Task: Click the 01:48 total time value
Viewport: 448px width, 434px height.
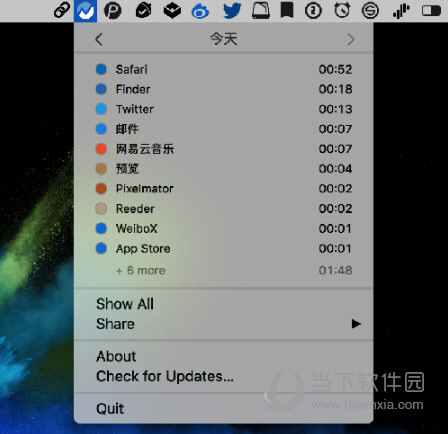Action: tap(335, 270)
